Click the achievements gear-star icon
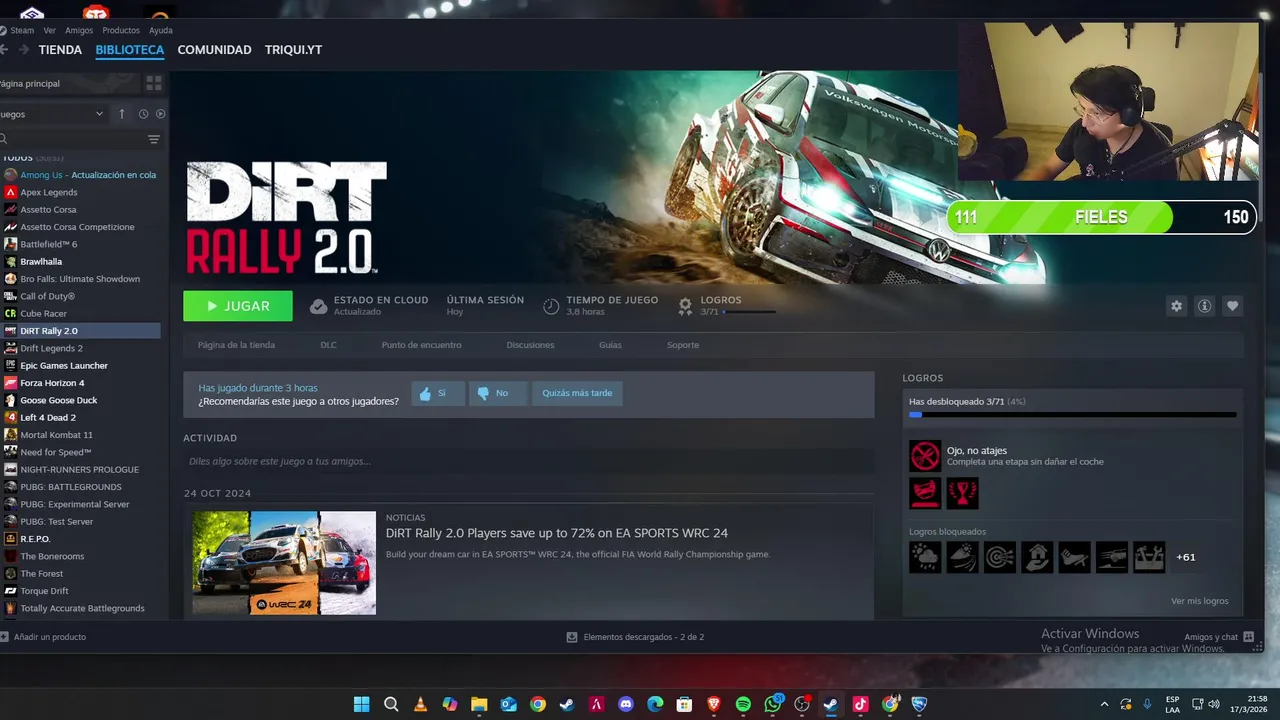The width and height of the screenshot is (1280, 720). click(685, 306)
